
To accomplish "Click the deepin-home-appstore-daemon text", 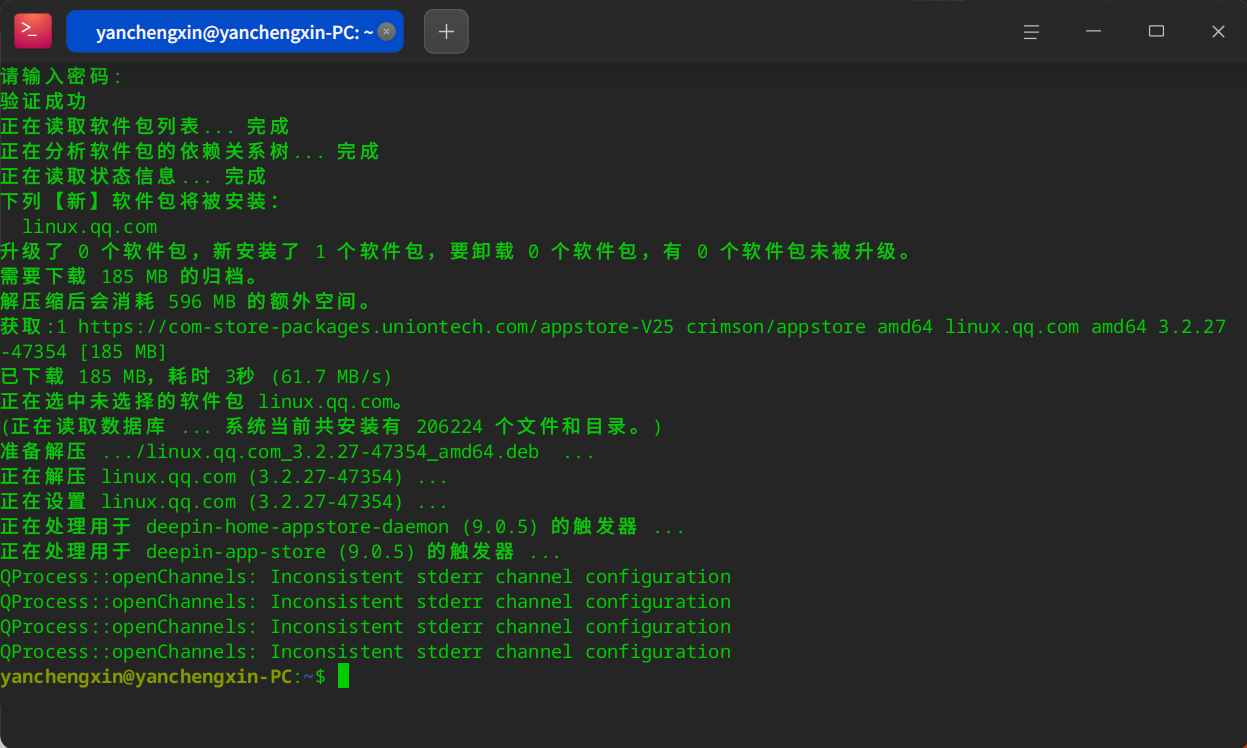I will point(298,527).
